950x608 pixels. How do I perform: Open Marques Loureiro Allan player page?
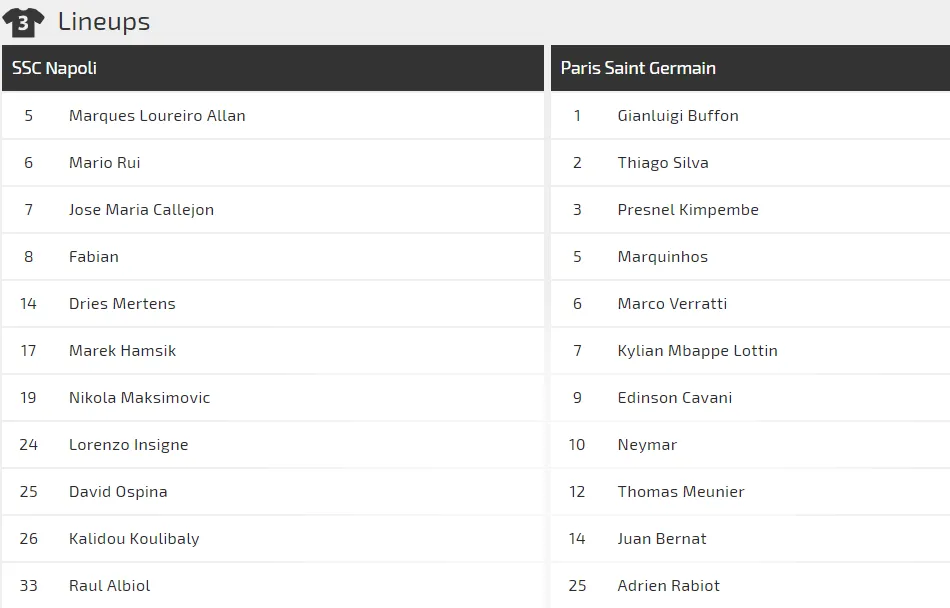pyautogui.click(x=157, y=116)
